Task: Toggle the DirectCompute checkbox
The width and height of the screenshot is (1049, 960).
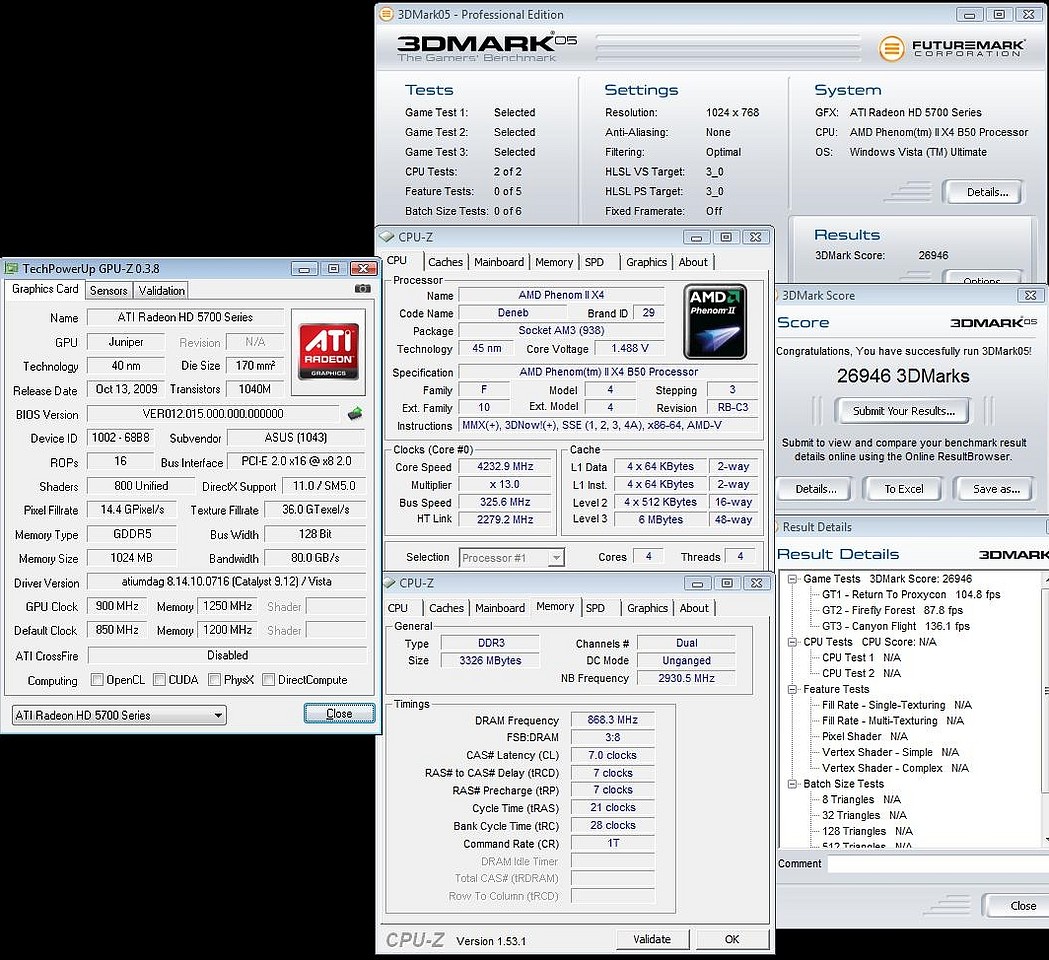Action: 268,680
